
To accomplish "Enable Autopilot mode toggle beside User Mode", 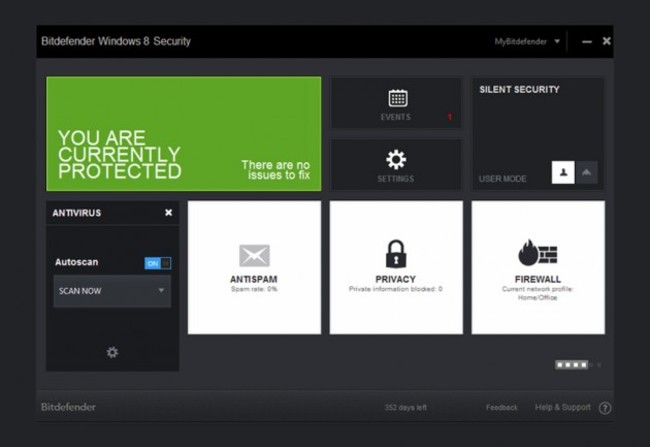I will click(x=587, y=173).
